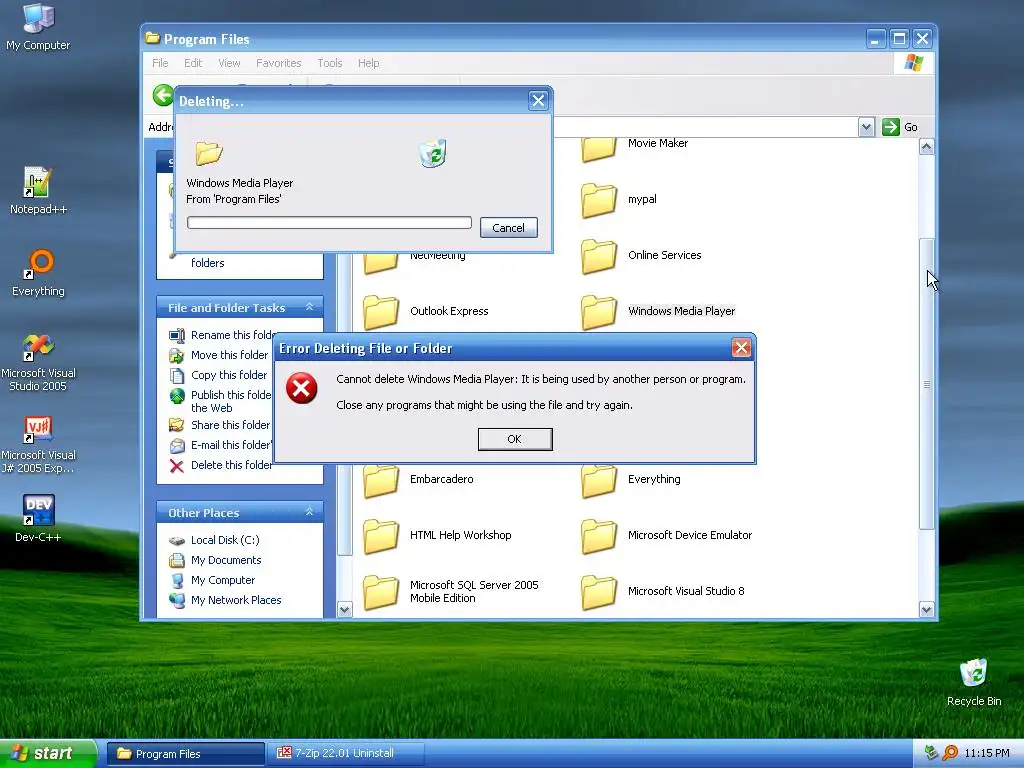
Task: Select the Everything folder icon
Action: (599, 481)
